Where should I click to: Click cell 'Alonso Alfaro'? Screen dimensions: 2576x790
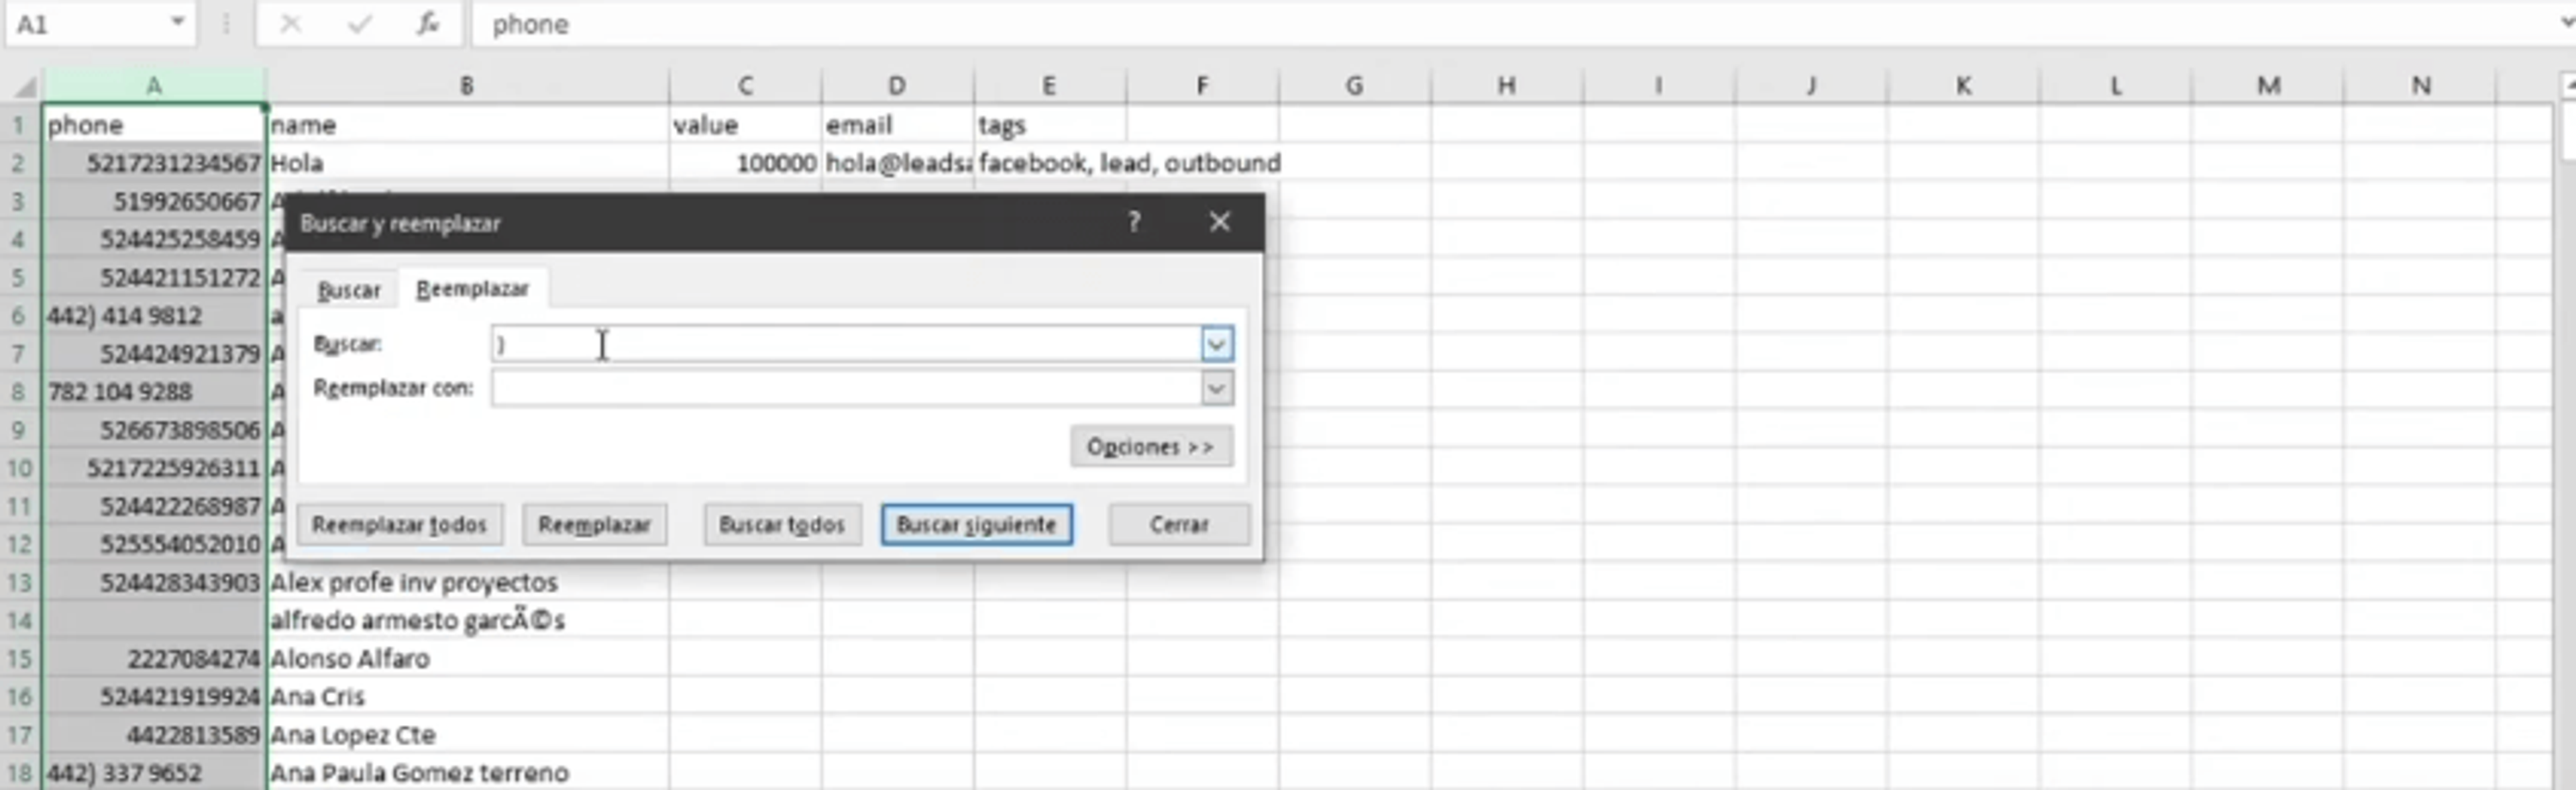point(467,659)
